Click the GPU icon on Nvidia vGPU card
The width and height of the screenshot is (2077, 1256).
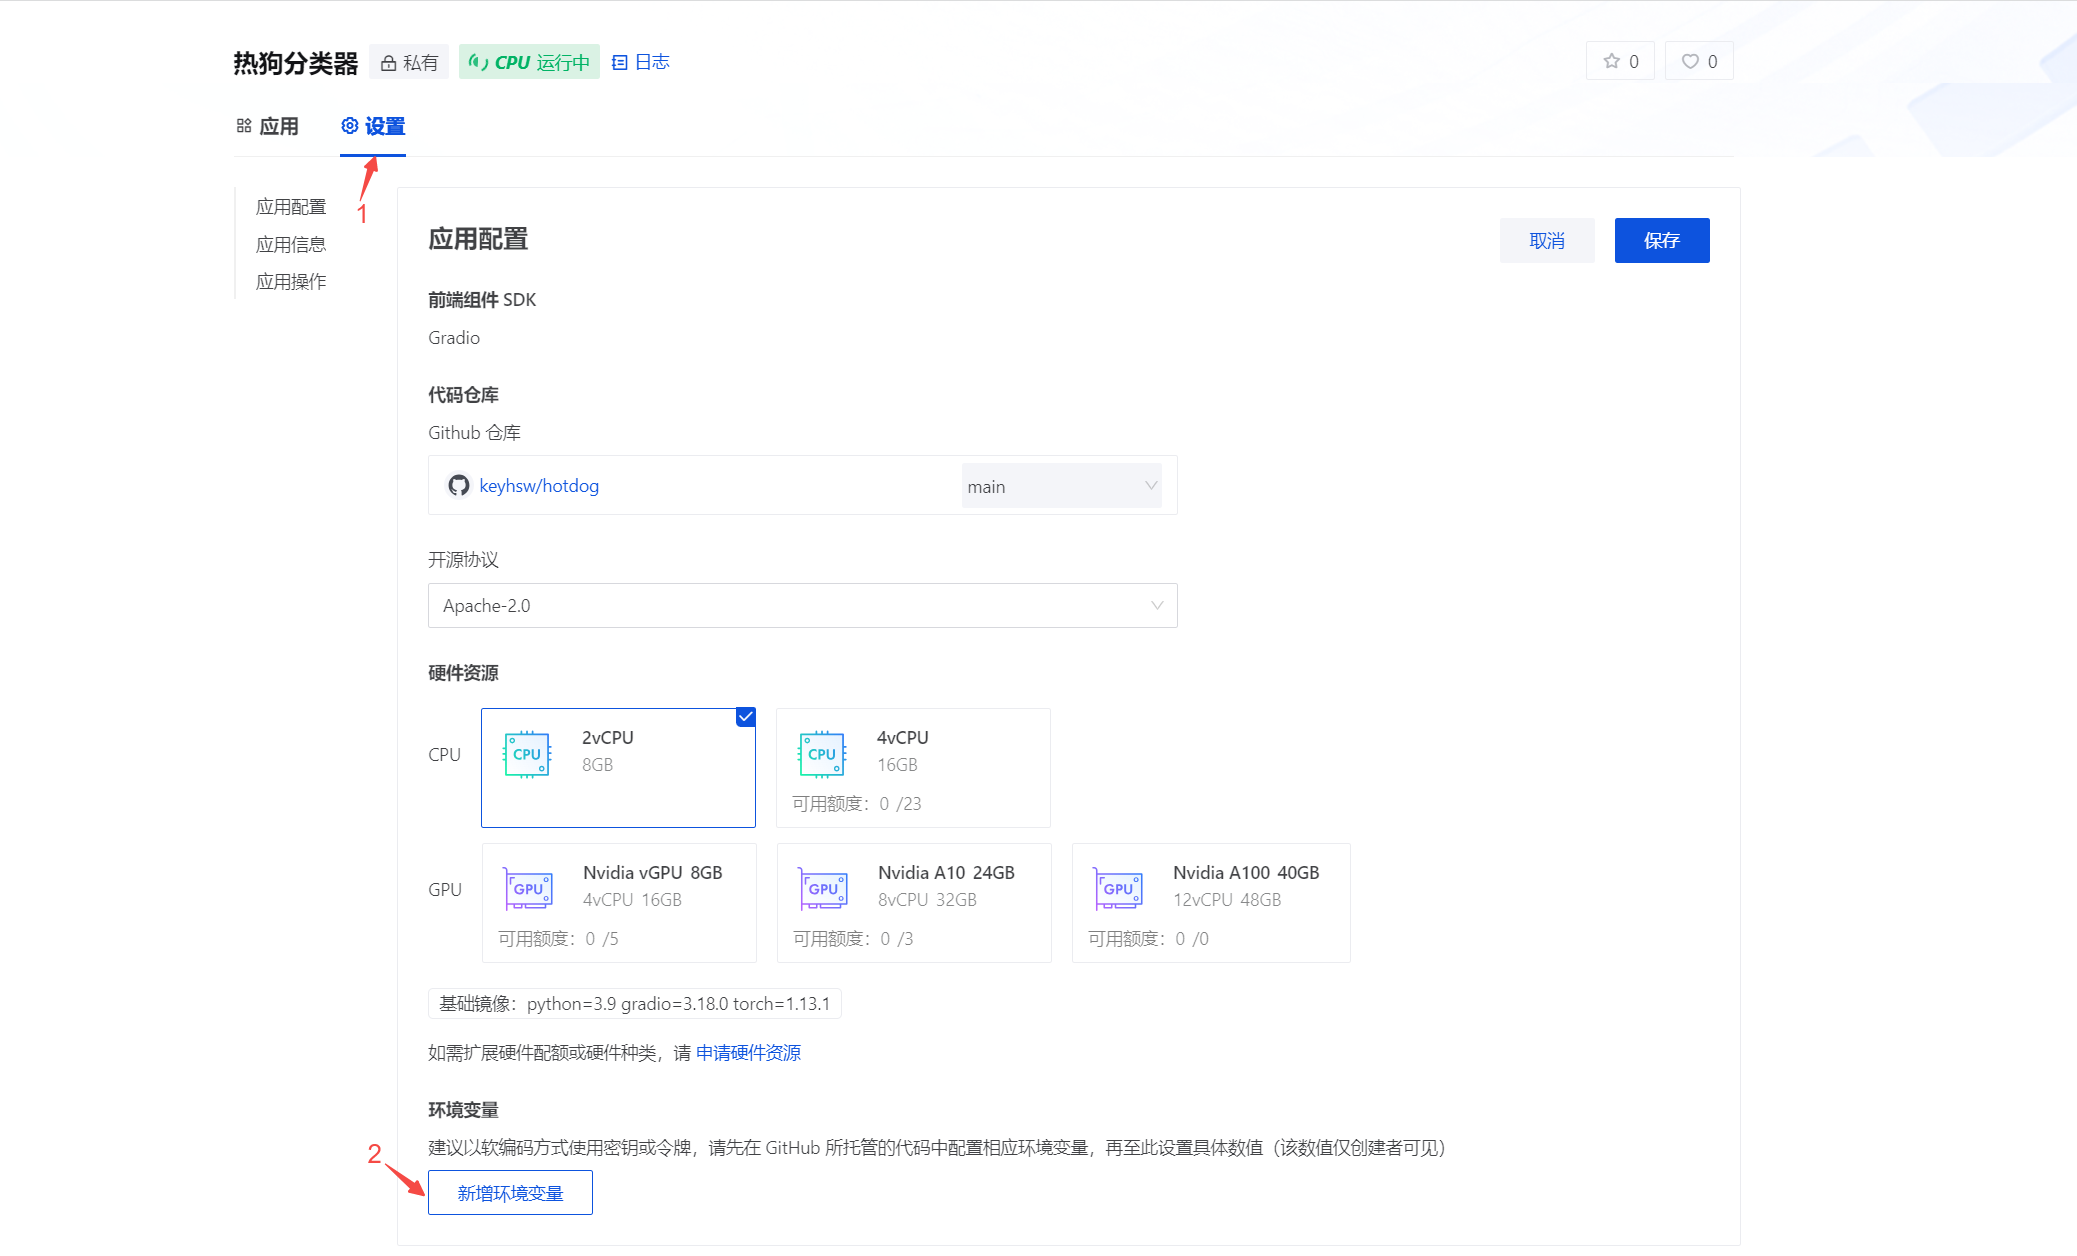[528, 888]
